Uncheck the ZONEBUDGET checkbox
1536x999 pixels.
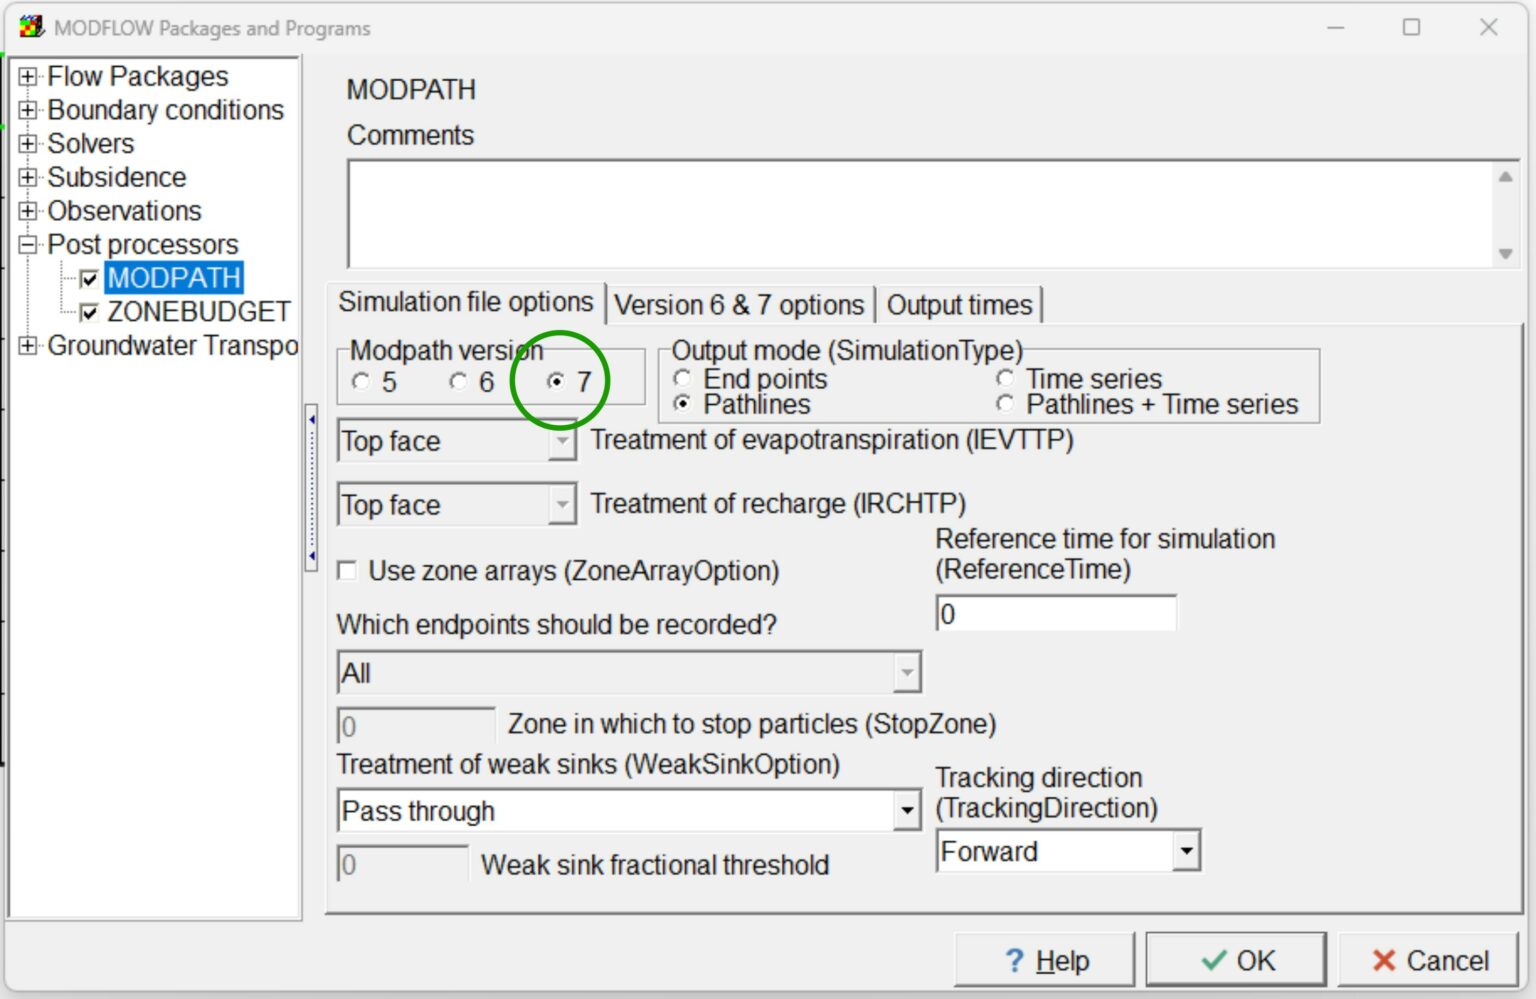(x=90, y=312)
